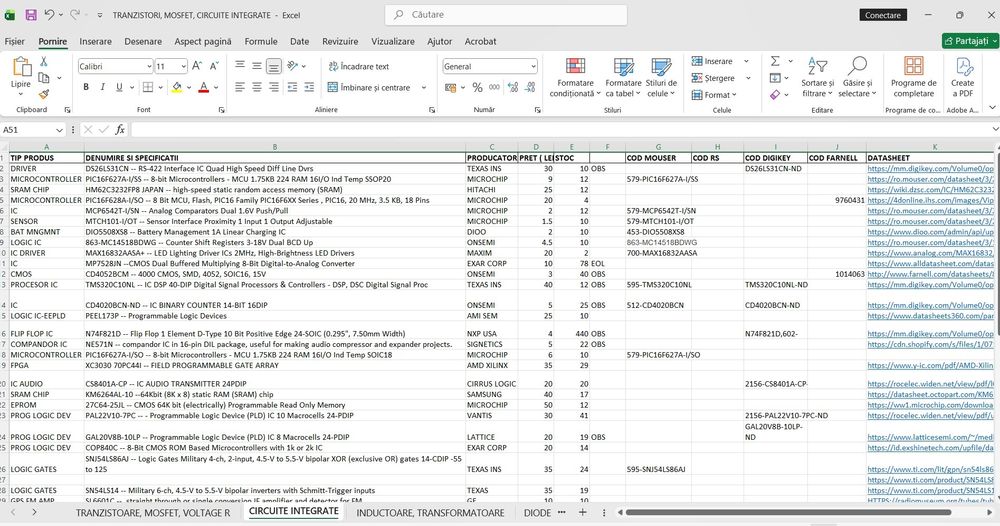Image resolution: width=1000 pixels, height=526 pixels.
Task: Expand the borders dropdown arrow
Action: (160, 87)
